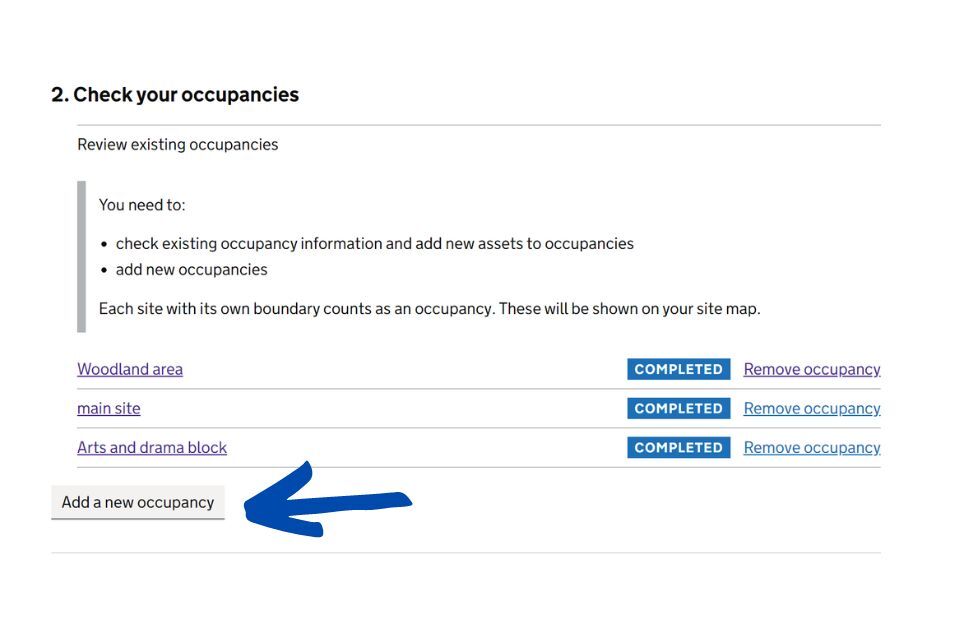Click the COMPLETED tag for main site

(x=678, y=408)
